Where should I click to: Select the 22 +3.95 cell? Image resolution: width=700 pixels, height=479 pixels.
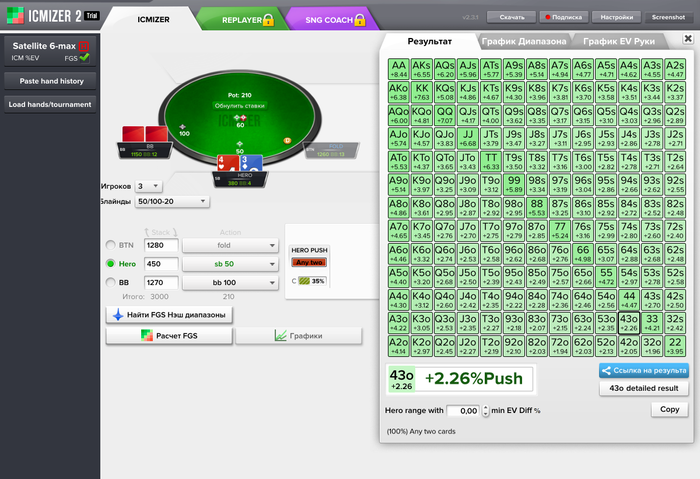[675, 346]
